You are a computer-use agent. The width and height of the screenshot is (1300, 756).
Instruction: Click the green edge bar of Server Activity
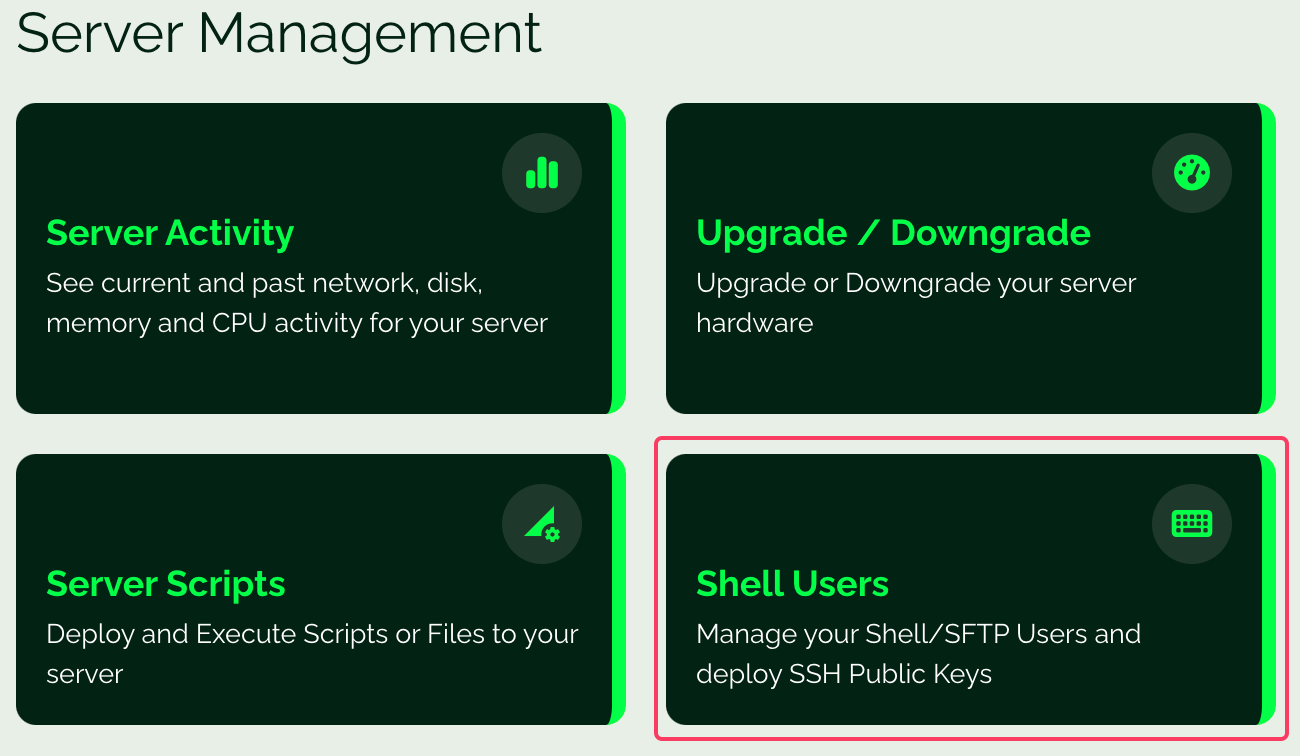tap(619, 258)
